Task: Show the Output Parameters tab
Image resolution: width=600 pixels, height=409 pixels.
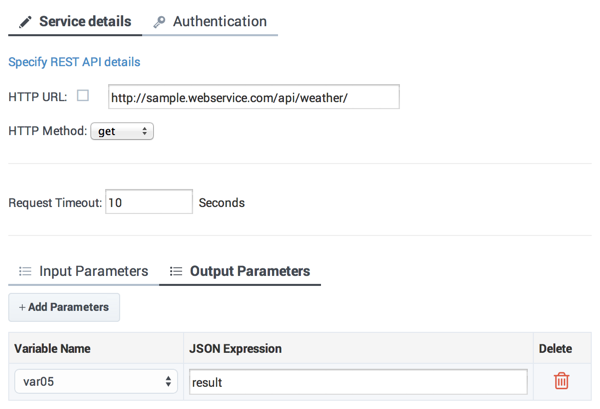Action: click(x=249, y=271)
